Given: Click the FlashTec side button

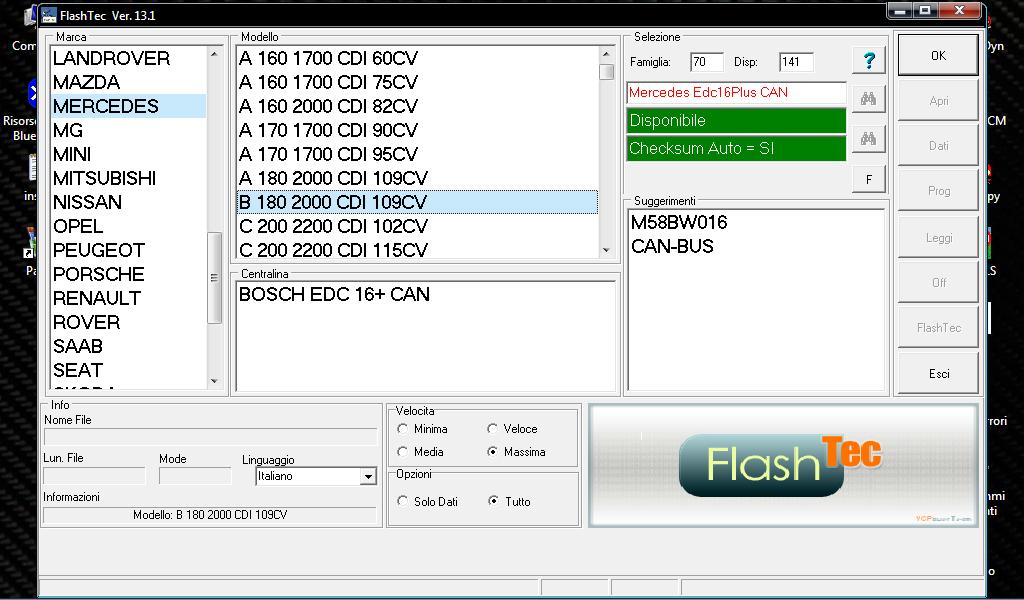Looking at the screenshot, I should click(938, 328).
